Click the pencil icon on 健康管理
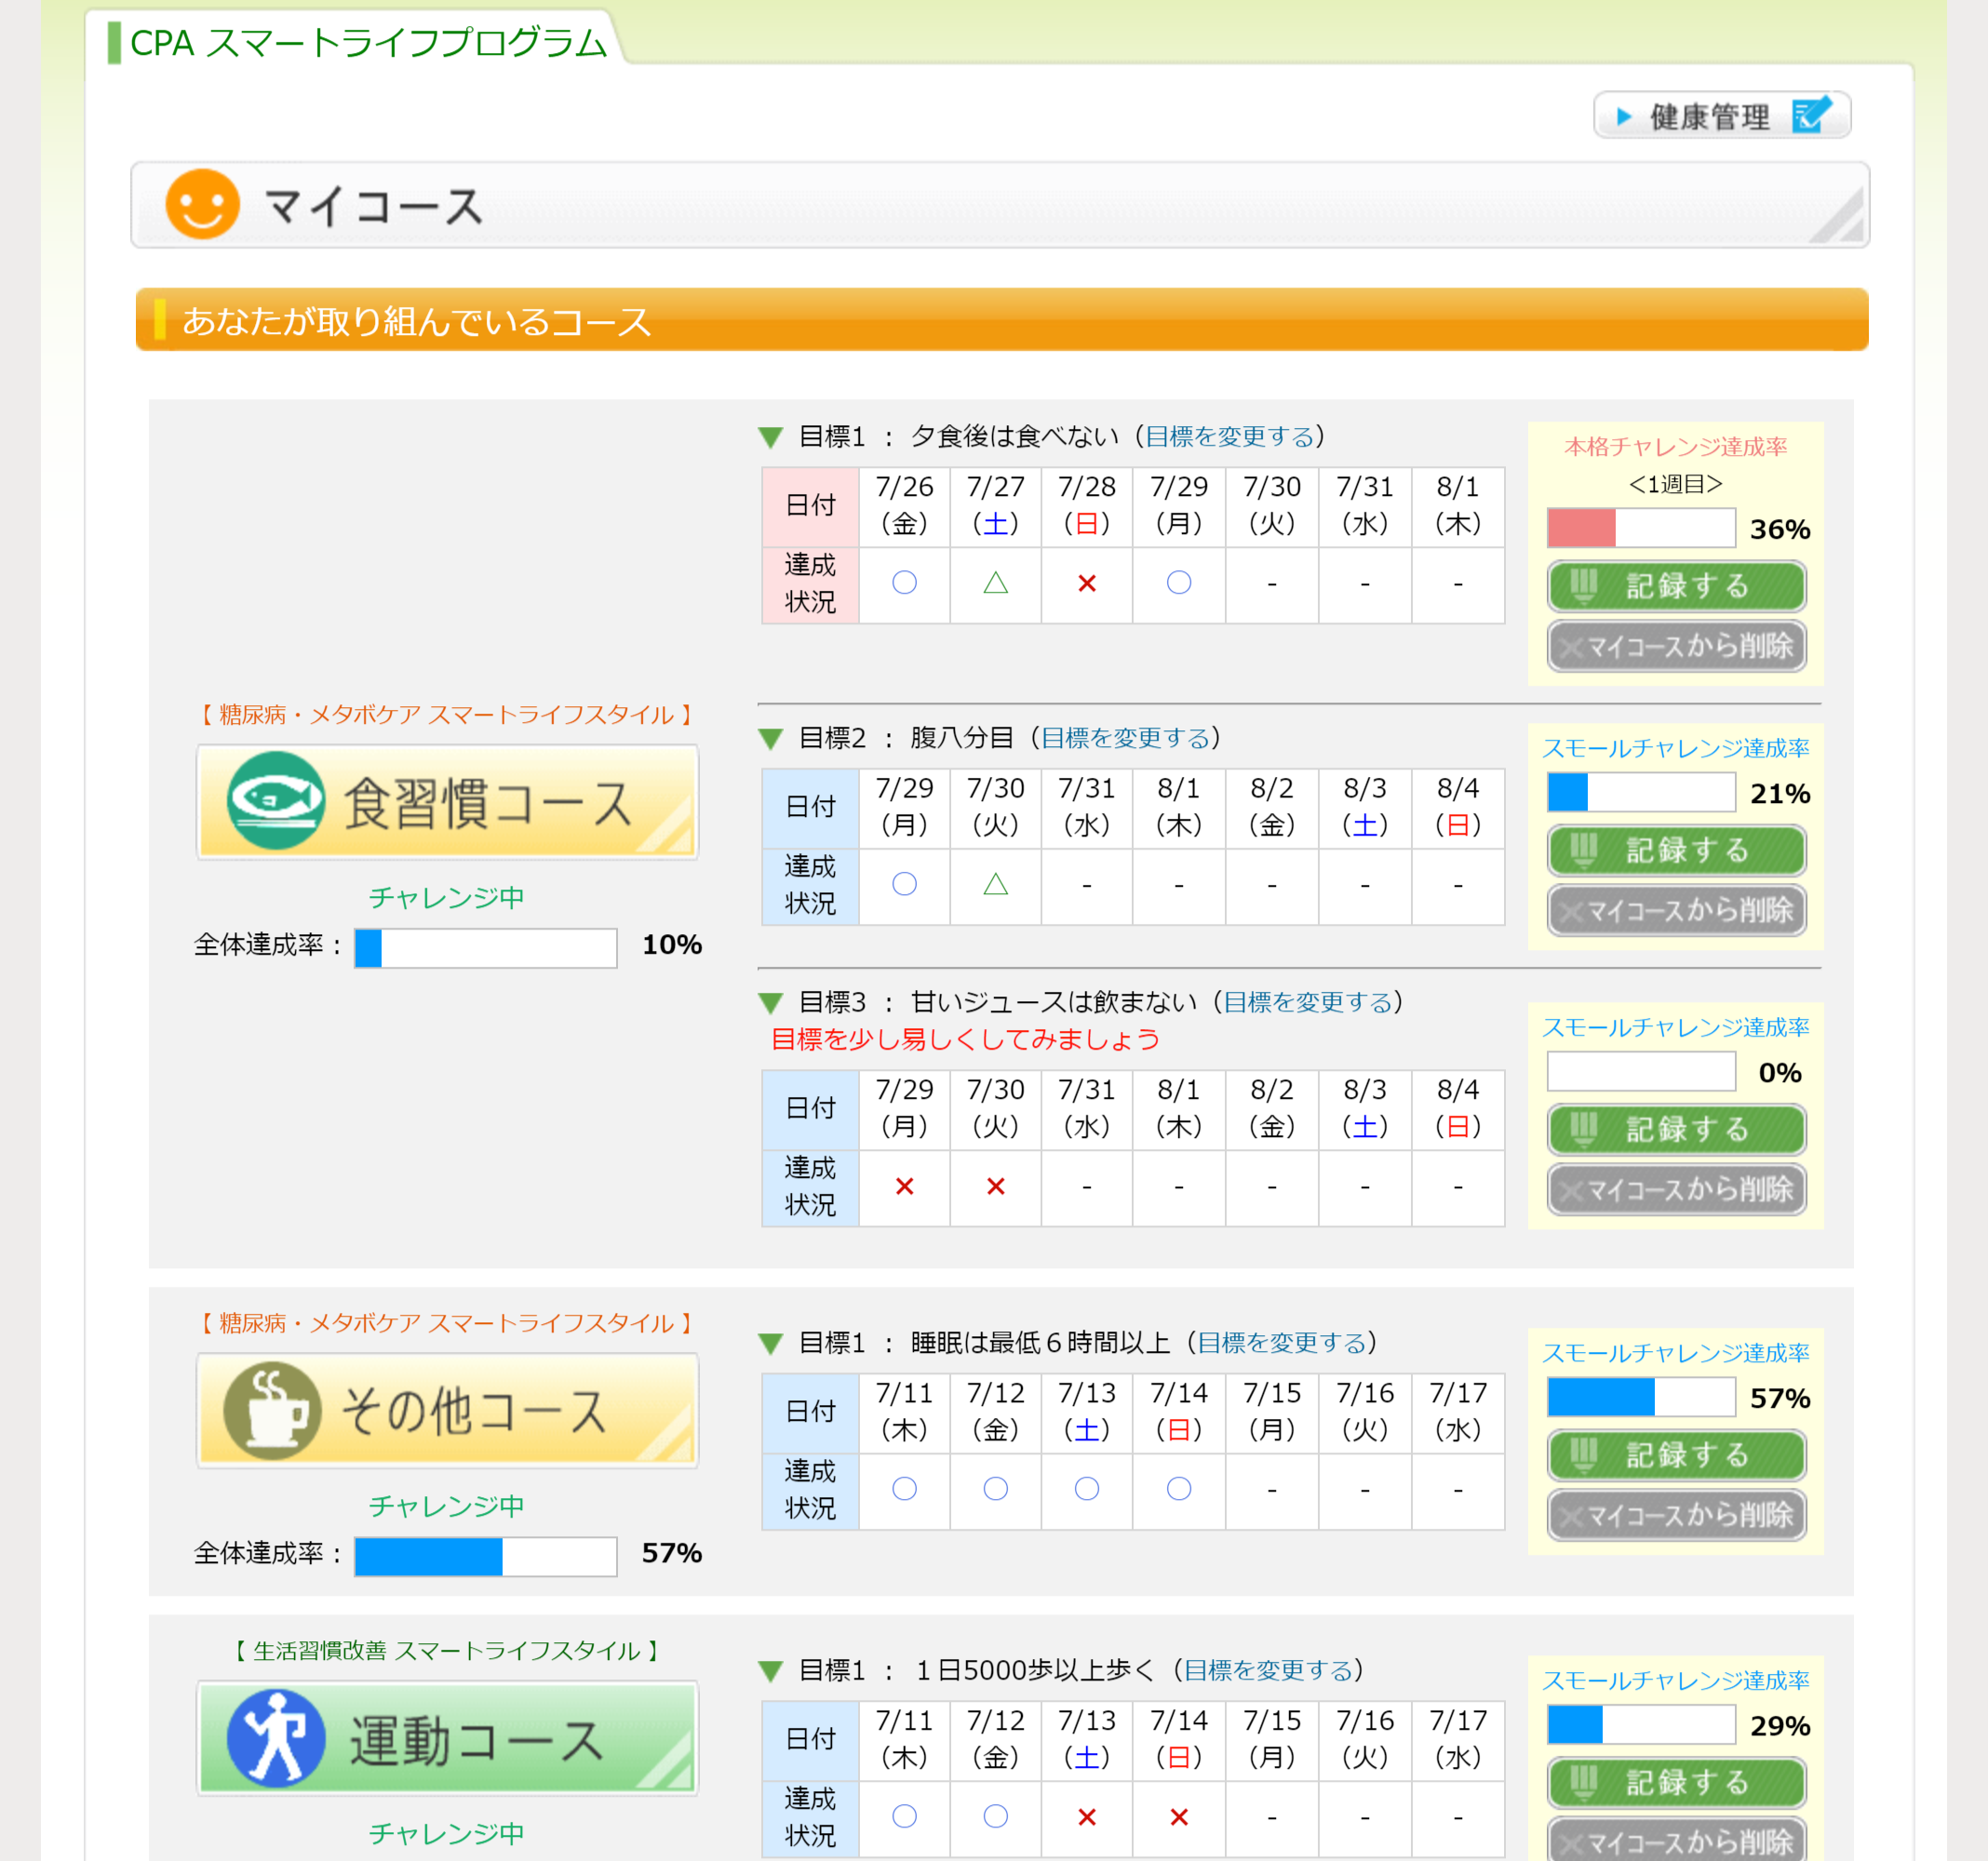Screen dimensions: 1988x1861 [x=1811, y=116]
